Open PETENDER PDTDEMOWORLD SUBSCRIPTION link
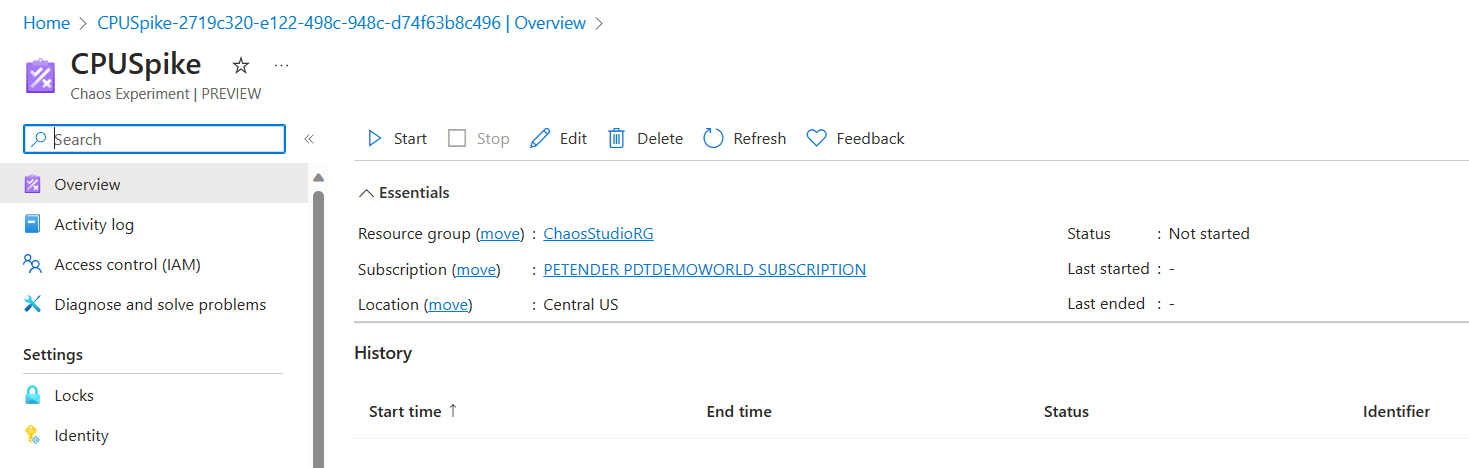This screenshot has width=1469, height=468. click(x=704, y=269)
